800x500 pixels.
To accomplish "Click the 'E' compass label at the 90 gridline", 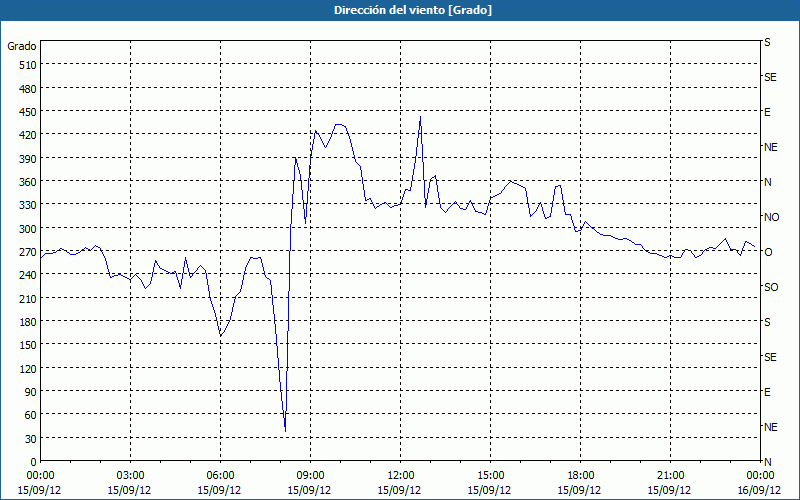I will pyautogui.click(x=767, y=392).
